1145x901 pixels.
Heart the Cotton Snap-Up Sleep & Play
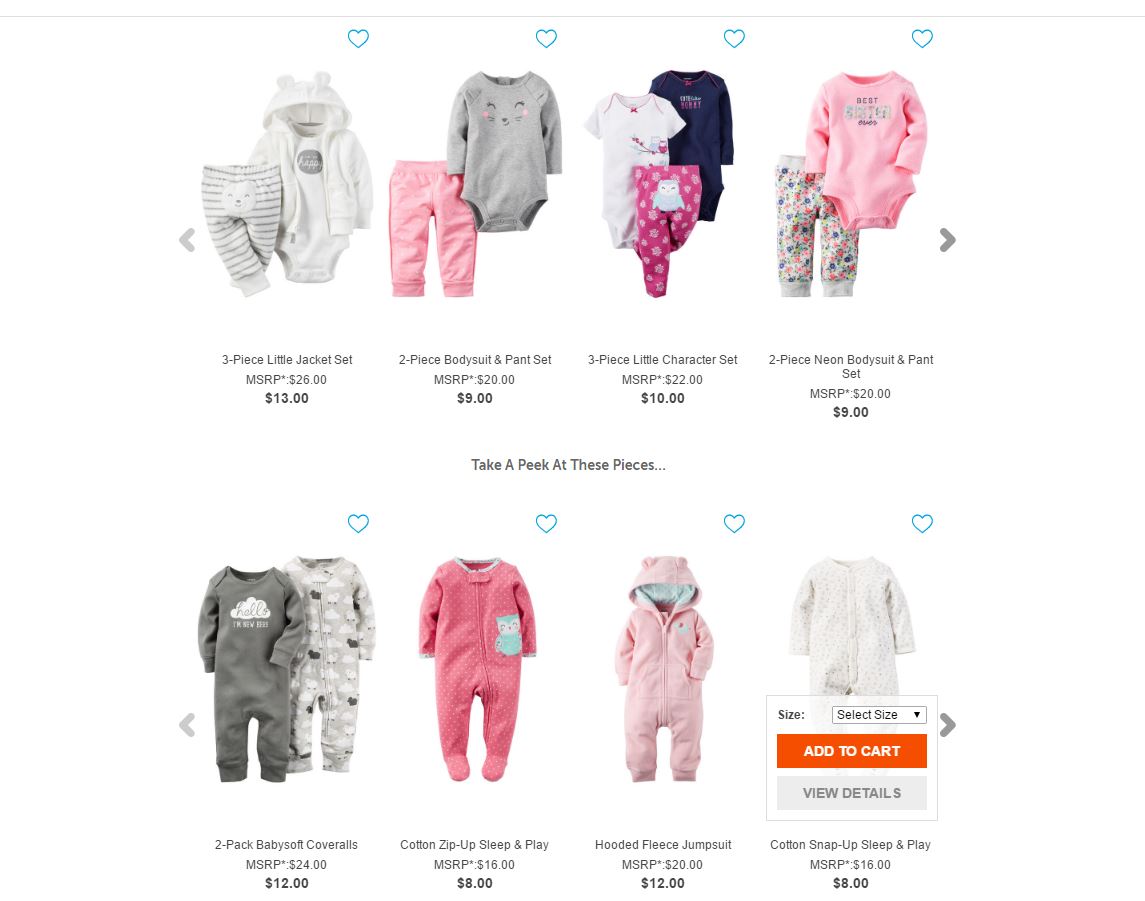[x=922, y=523]
